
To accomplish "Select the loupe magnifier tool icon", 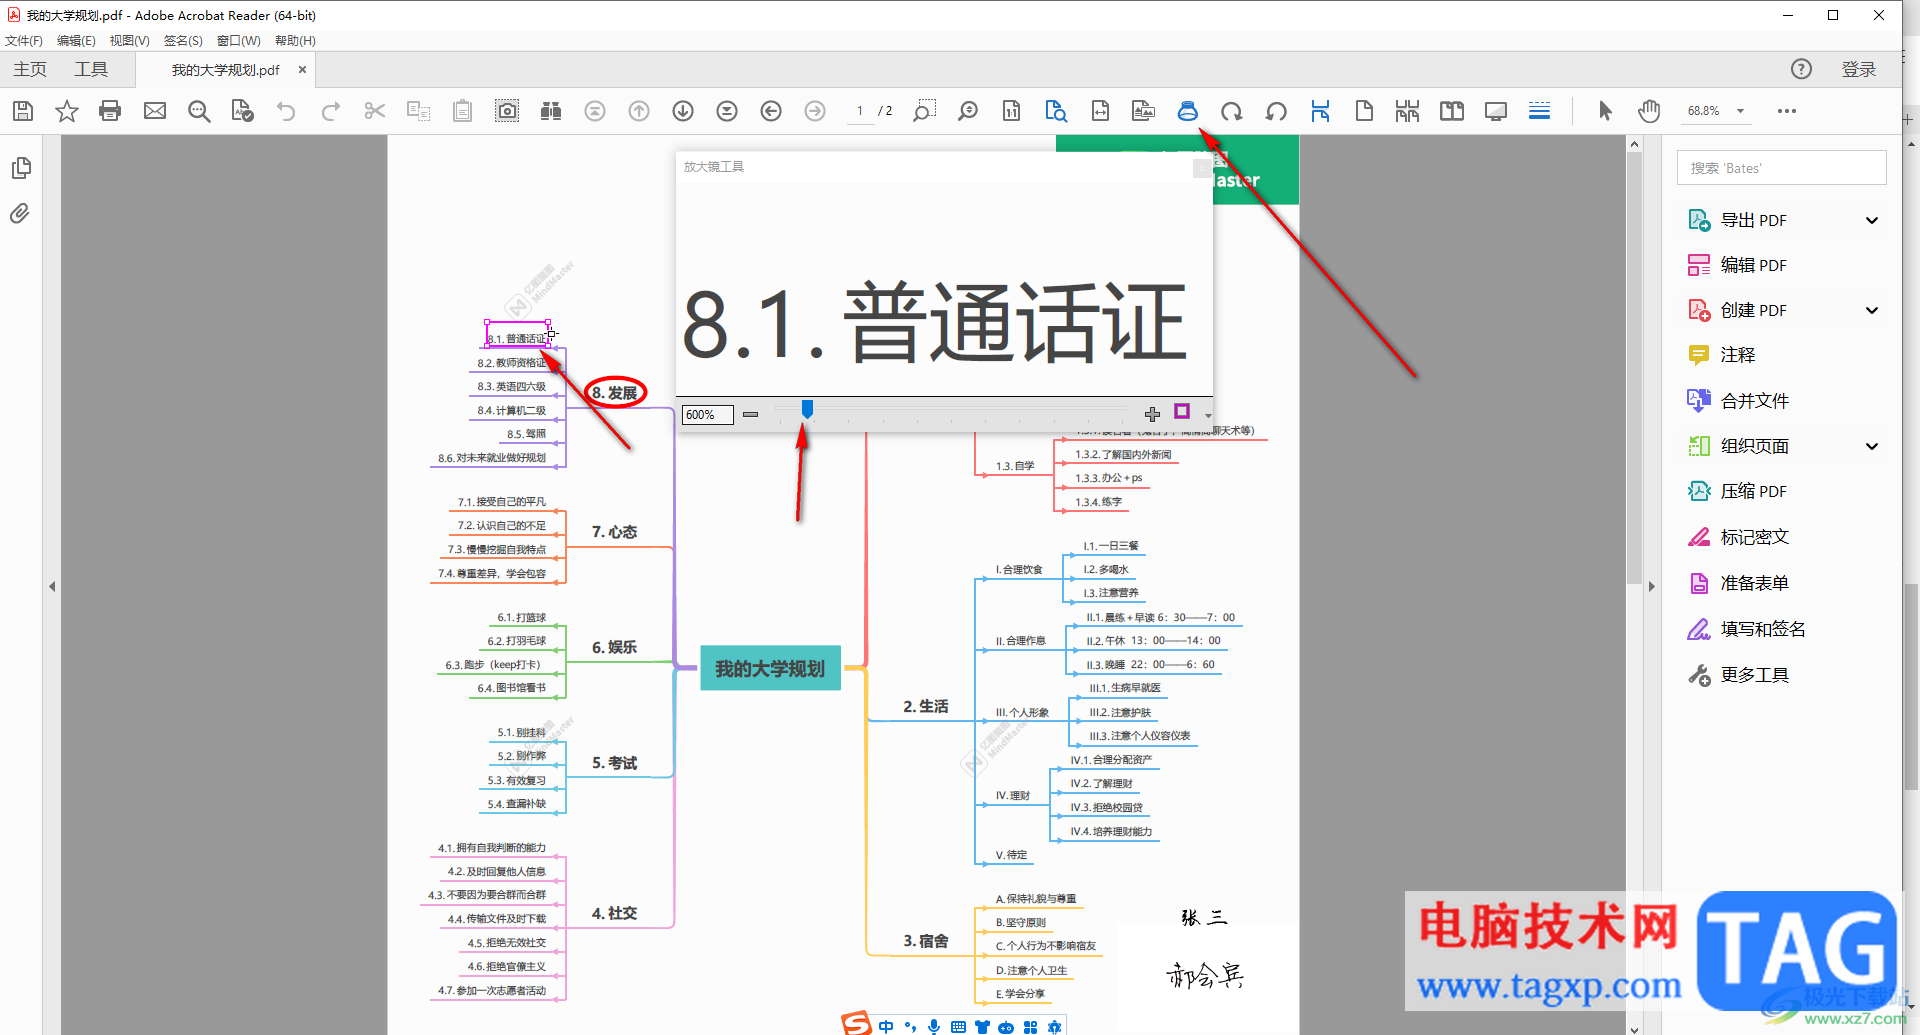I will tap(1188, 111).
